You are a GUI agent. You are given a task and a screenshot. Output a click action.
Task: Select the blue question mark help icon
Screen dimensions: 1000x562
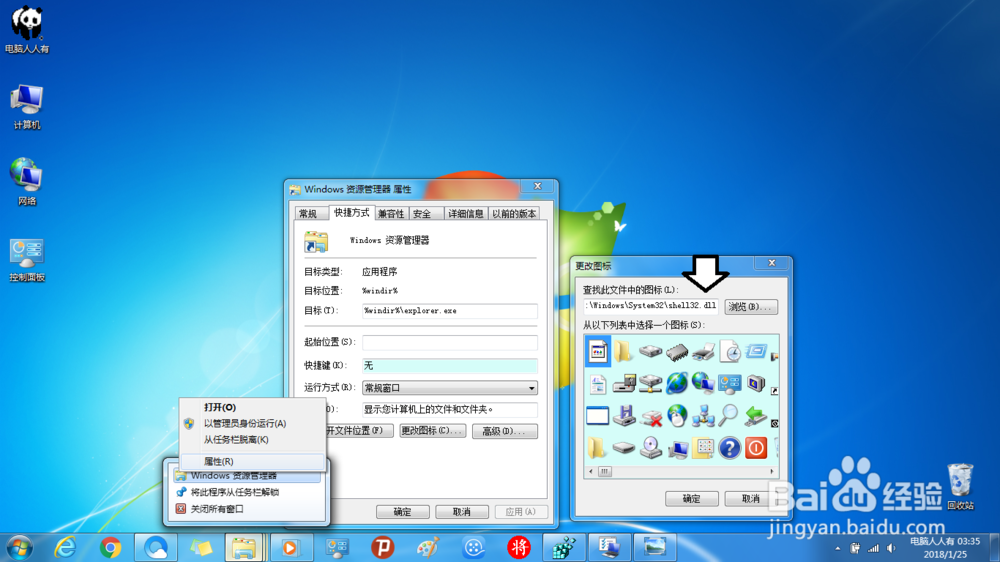(730, 448)
